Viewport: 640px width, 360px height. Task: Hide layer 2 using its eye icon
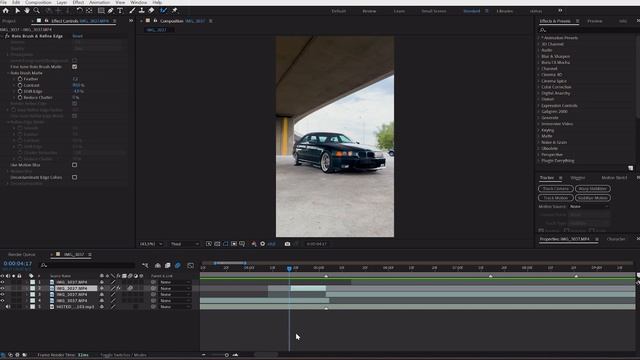(2, 288)
